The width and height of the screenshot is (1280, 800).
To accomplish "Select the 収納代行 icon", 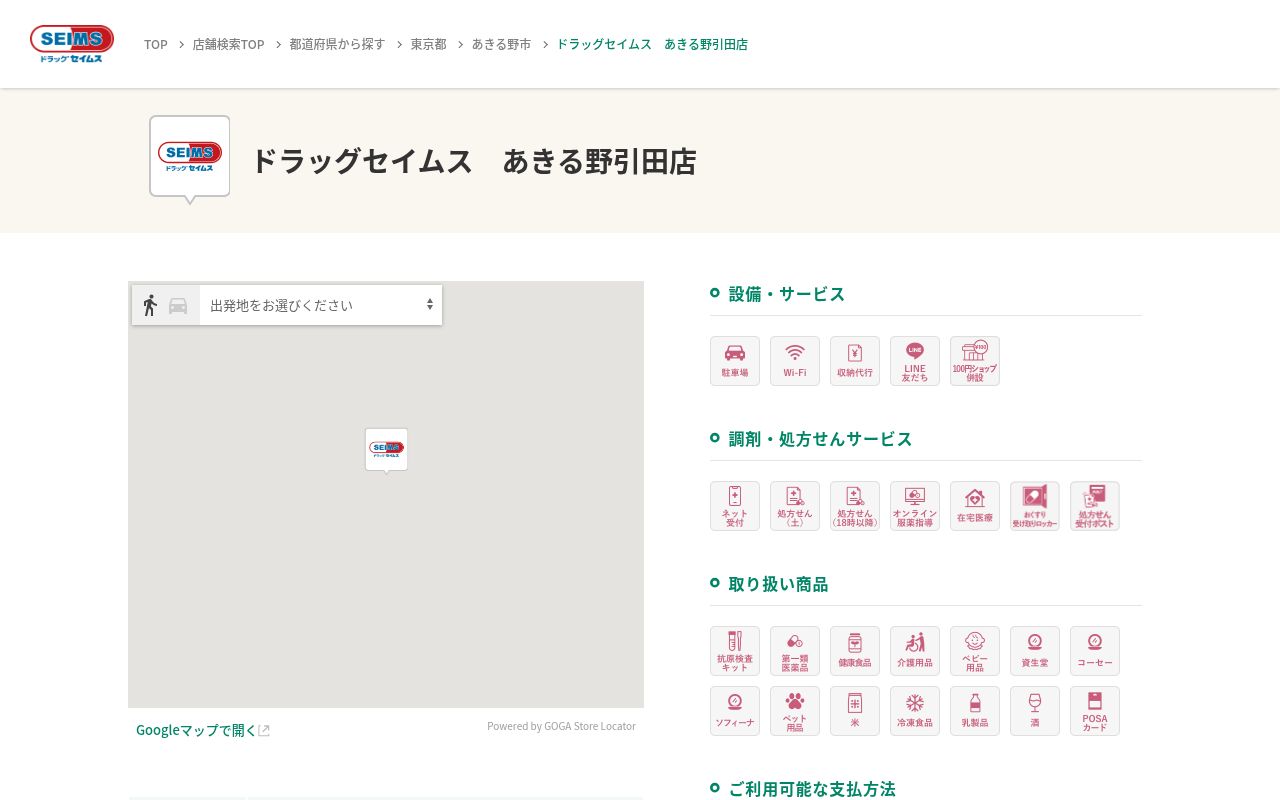I will pos(855,361).
